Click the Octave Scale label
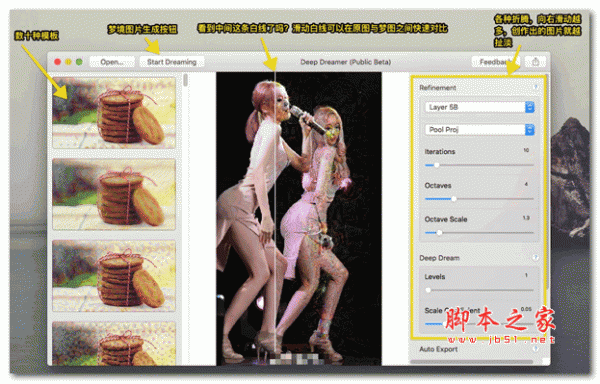The image size is (600, 384). [446, 219]
